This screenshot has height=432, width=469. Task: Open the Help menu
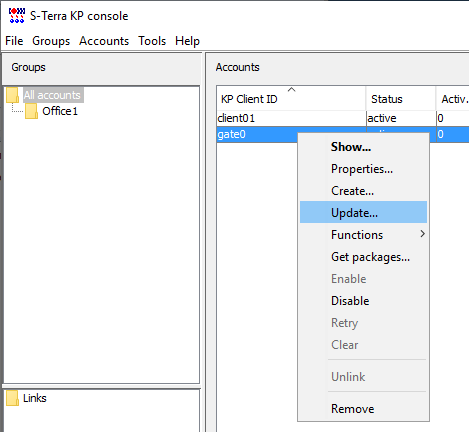(187, 41)
